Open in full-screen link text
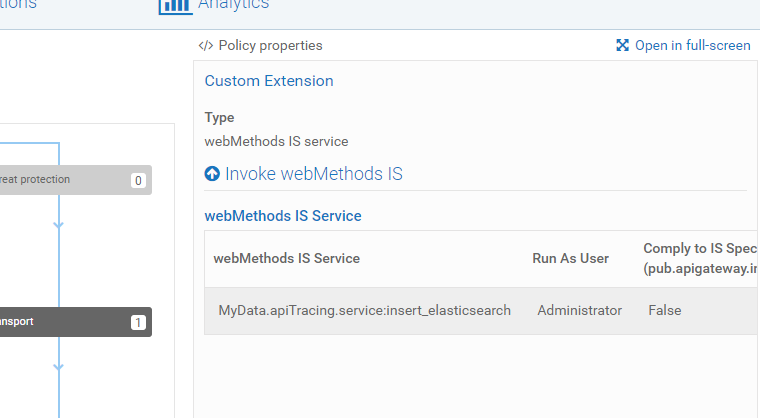Image resolution: width=760 pixels, height=418 pixels. coord(692,45)
